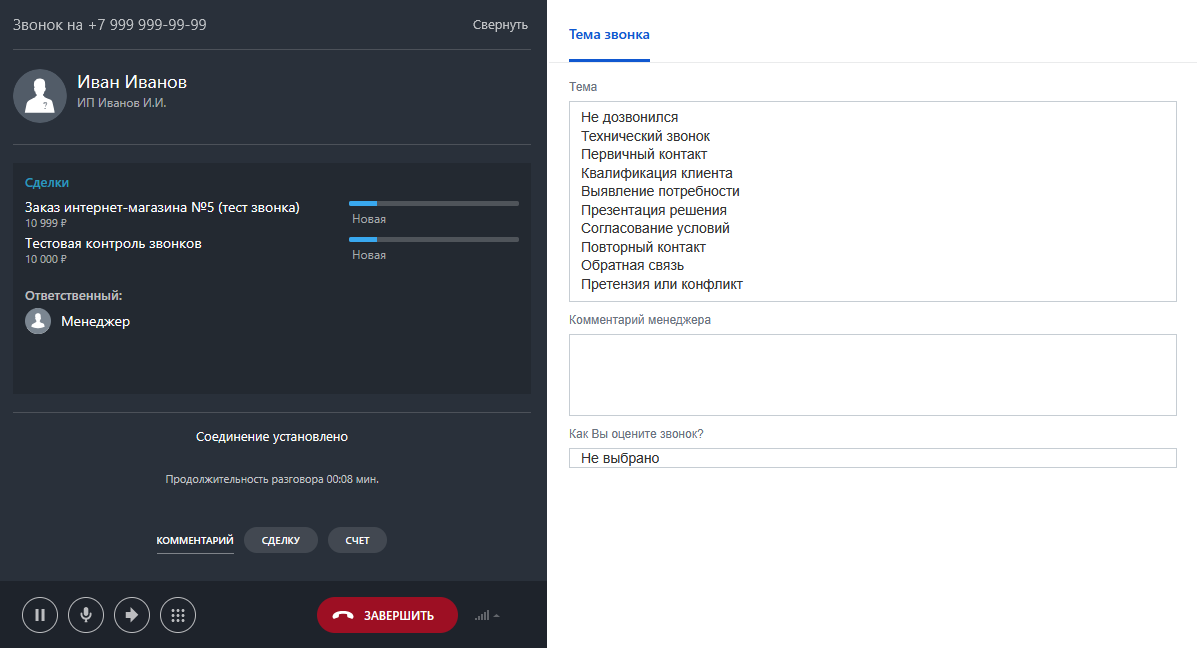Click call title with phone number
The image size is (1197, 648).
click(109, 24)
